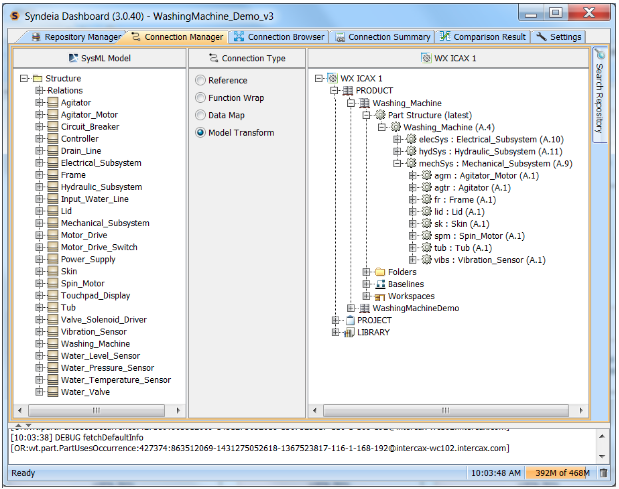The width and height of the screenshot is (619, 489).
Task: Click the Connection Type column header
Action: (247, 58)
